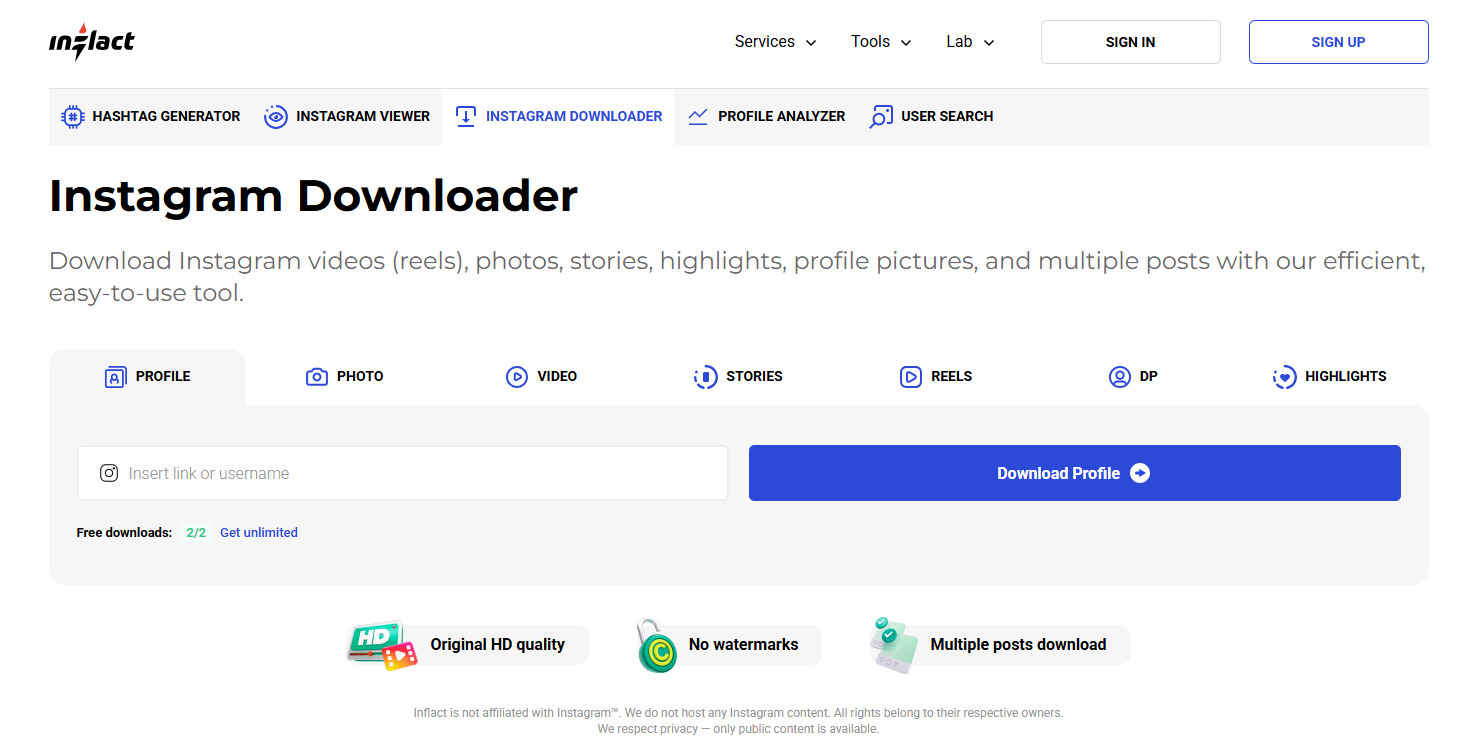Go to the Hashtag Generator tool
1464x755 pixels.
(151, 117)
